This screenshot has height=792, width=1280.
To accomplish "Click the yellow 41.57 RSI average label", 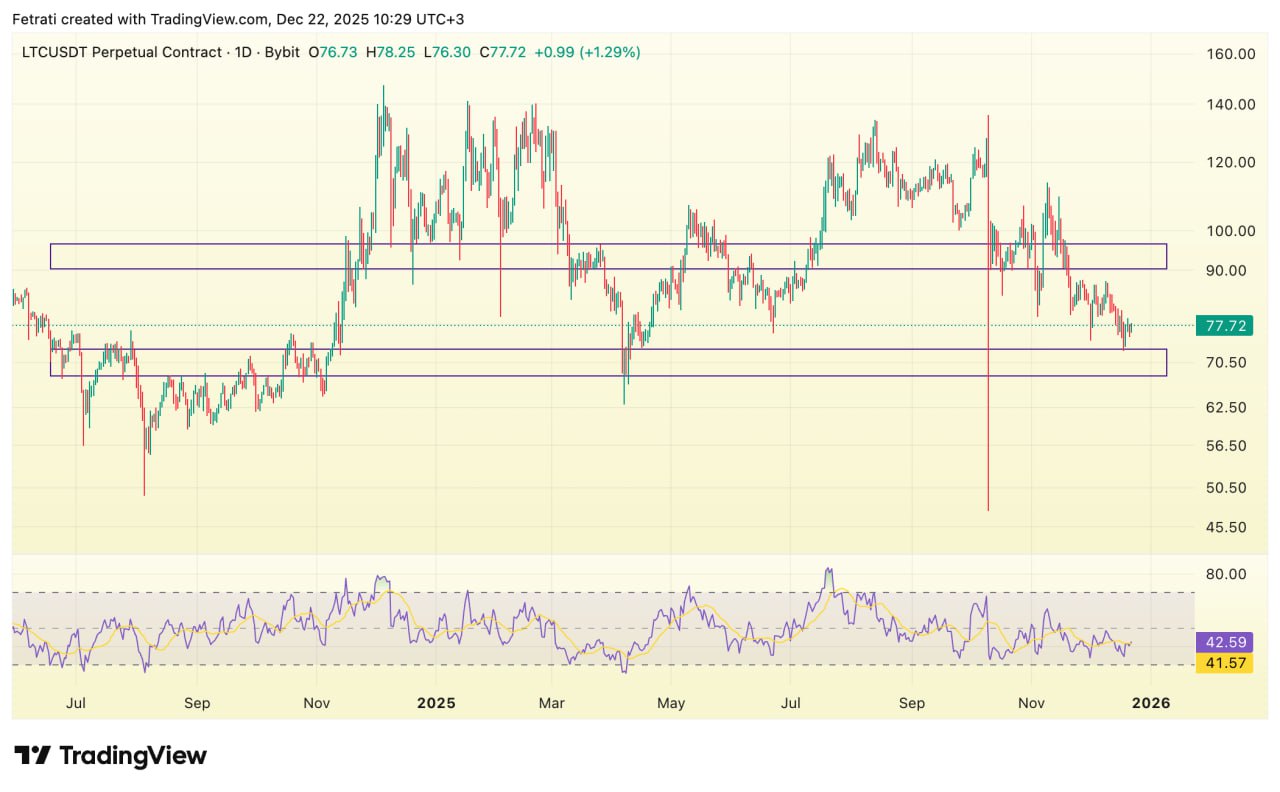I will pyautogui.click(x=1224, y=663).
